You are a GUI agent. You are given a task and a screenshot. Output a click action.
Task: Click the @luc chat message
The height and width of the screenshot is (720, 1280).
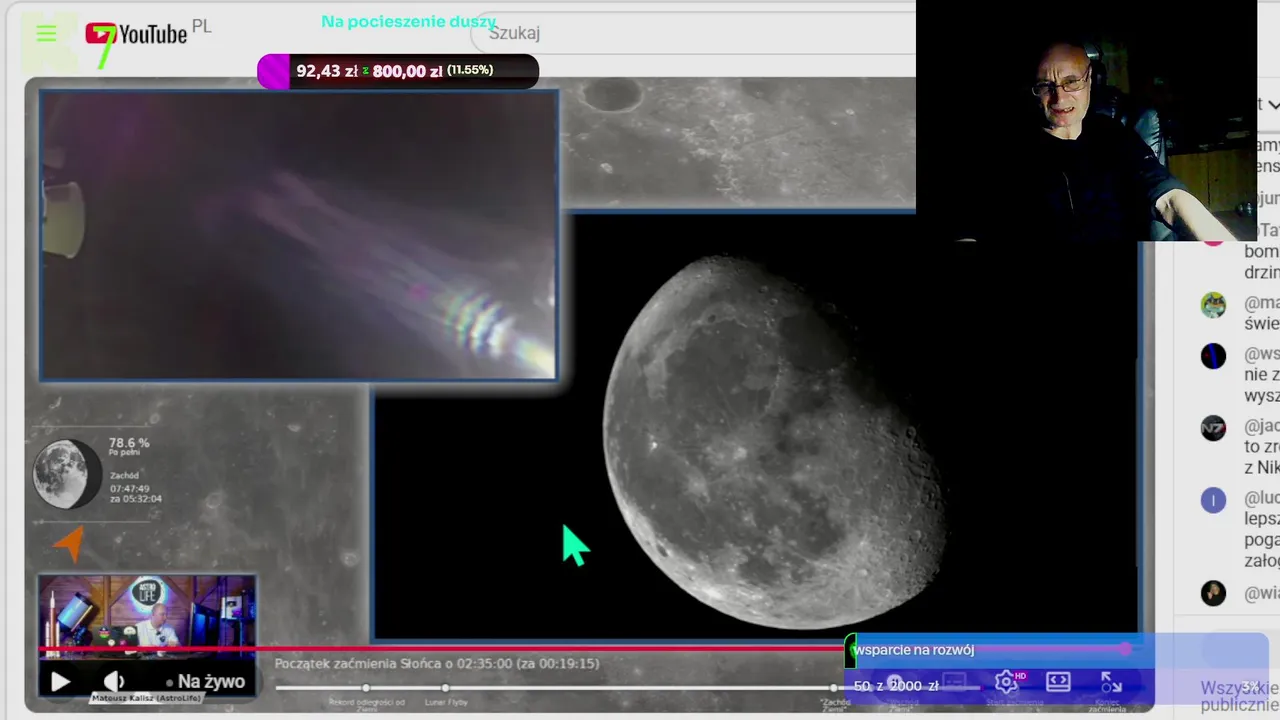[x=1262, y=528]
